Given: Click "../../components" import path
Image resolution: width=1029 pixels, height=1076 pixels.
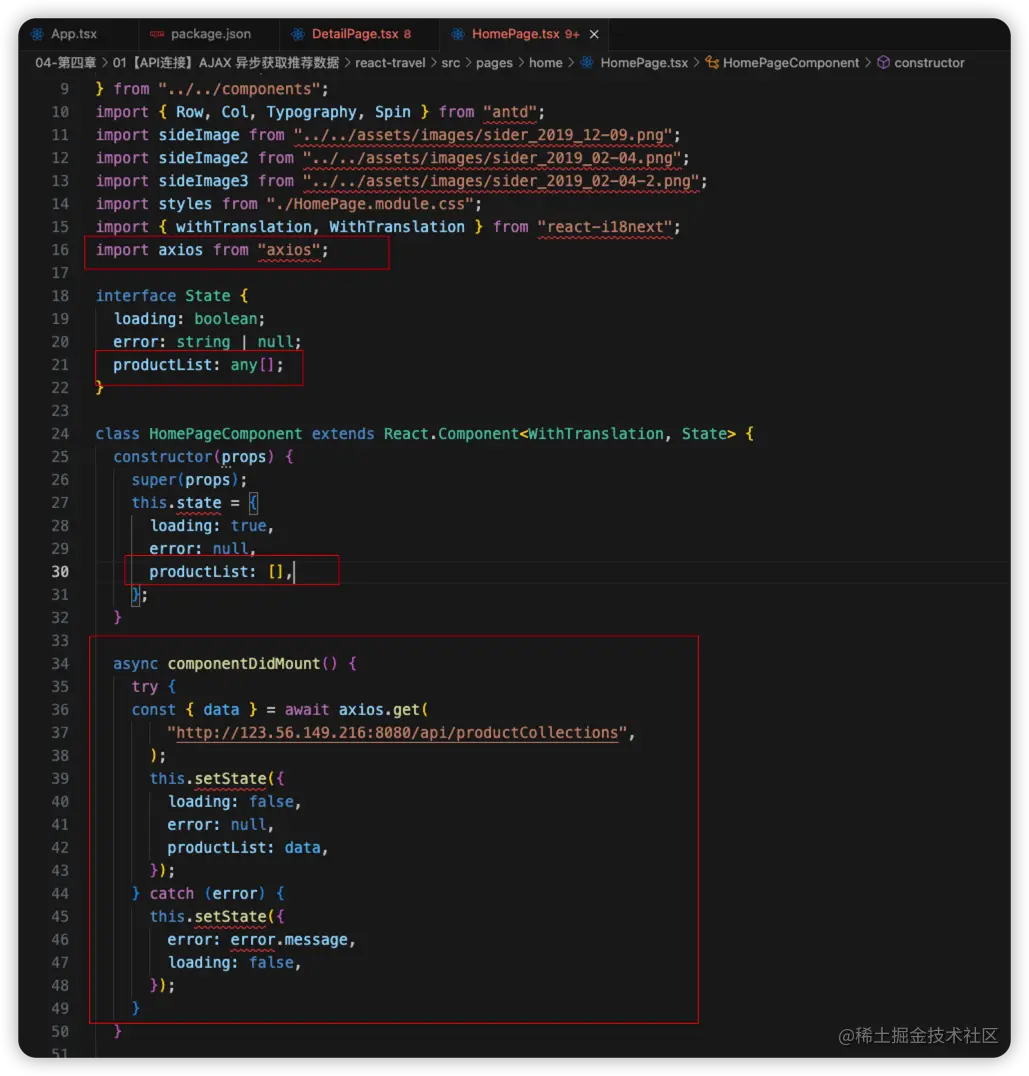Looking at the screenshot, I should point(239,89).
